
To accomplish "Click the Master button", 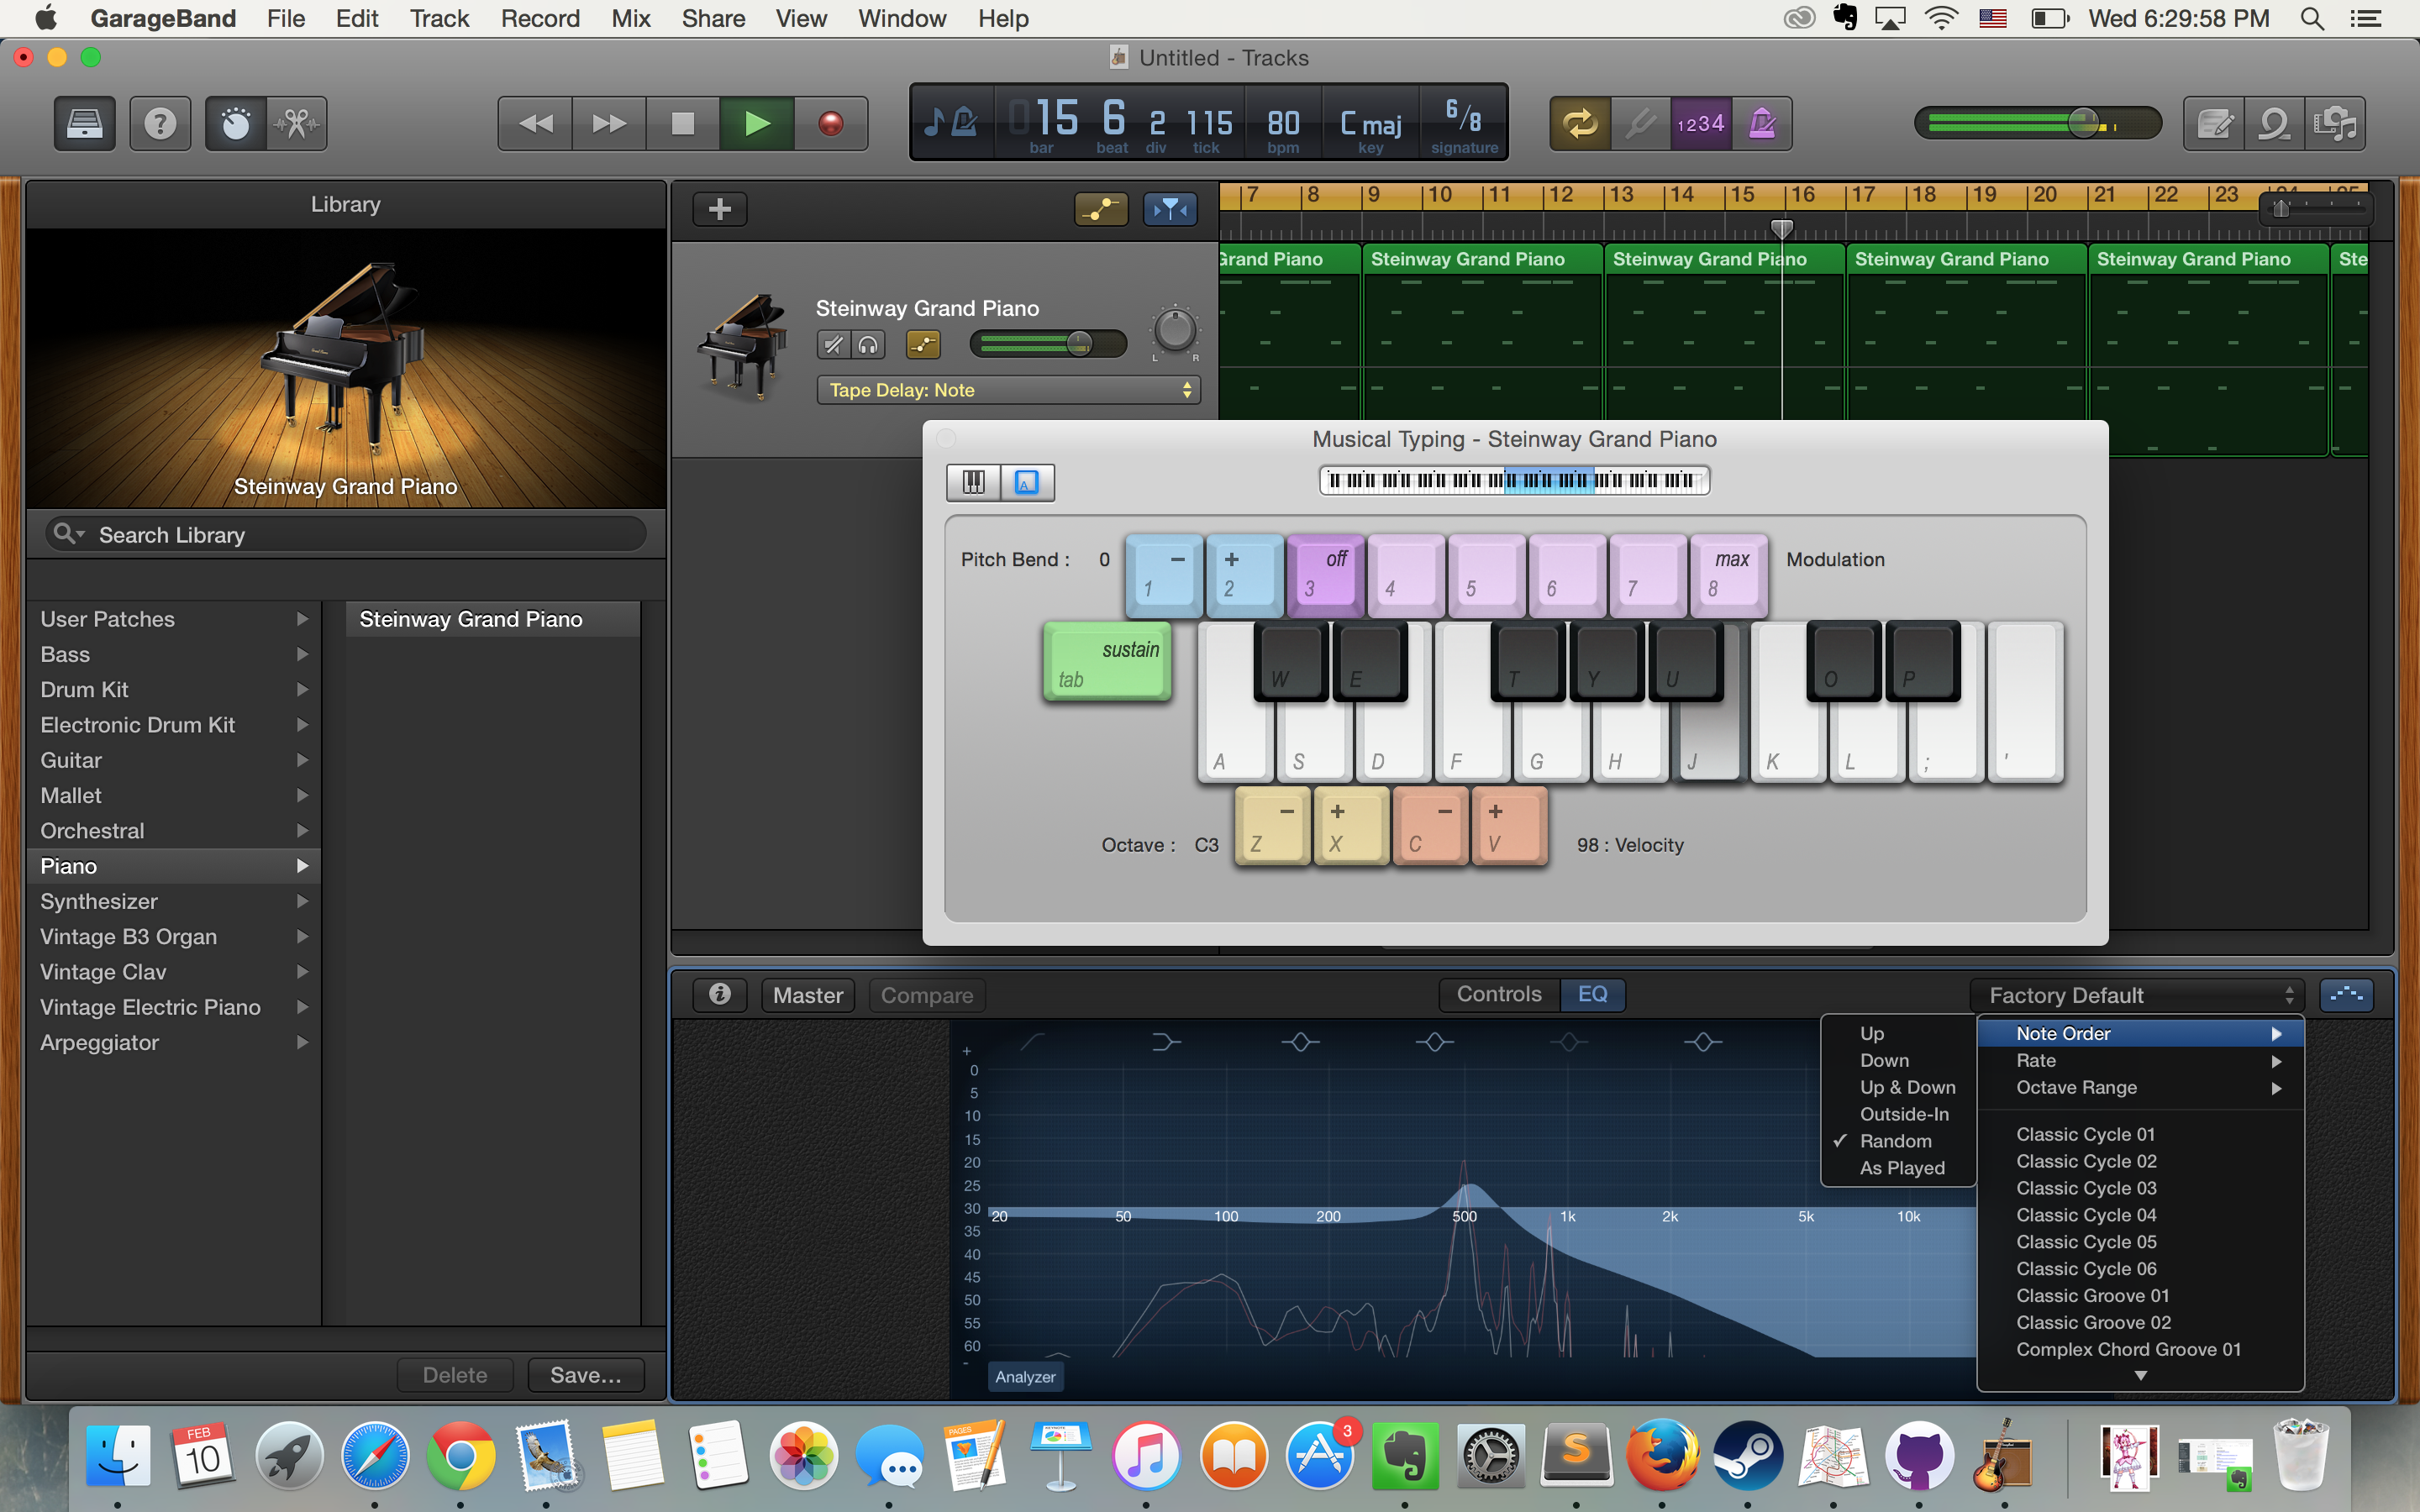I will [x=808, y=995].
